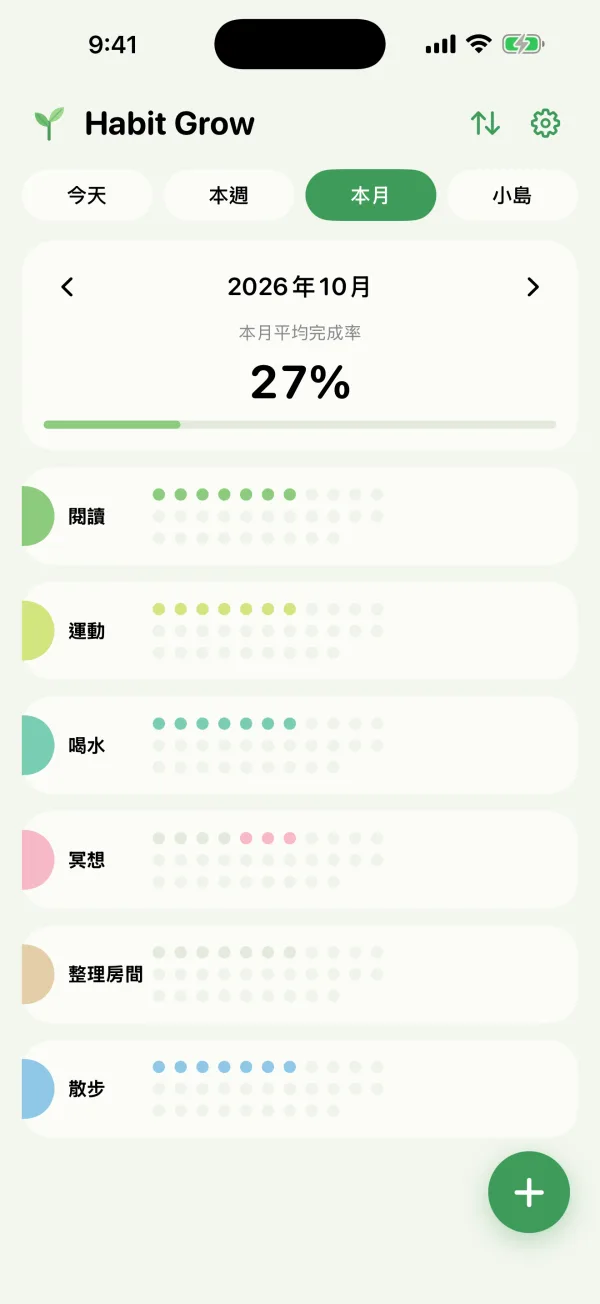Toggle the first day dot of 冥想
The width and height of the screenshot is (600, 1304).
point(159,838)
